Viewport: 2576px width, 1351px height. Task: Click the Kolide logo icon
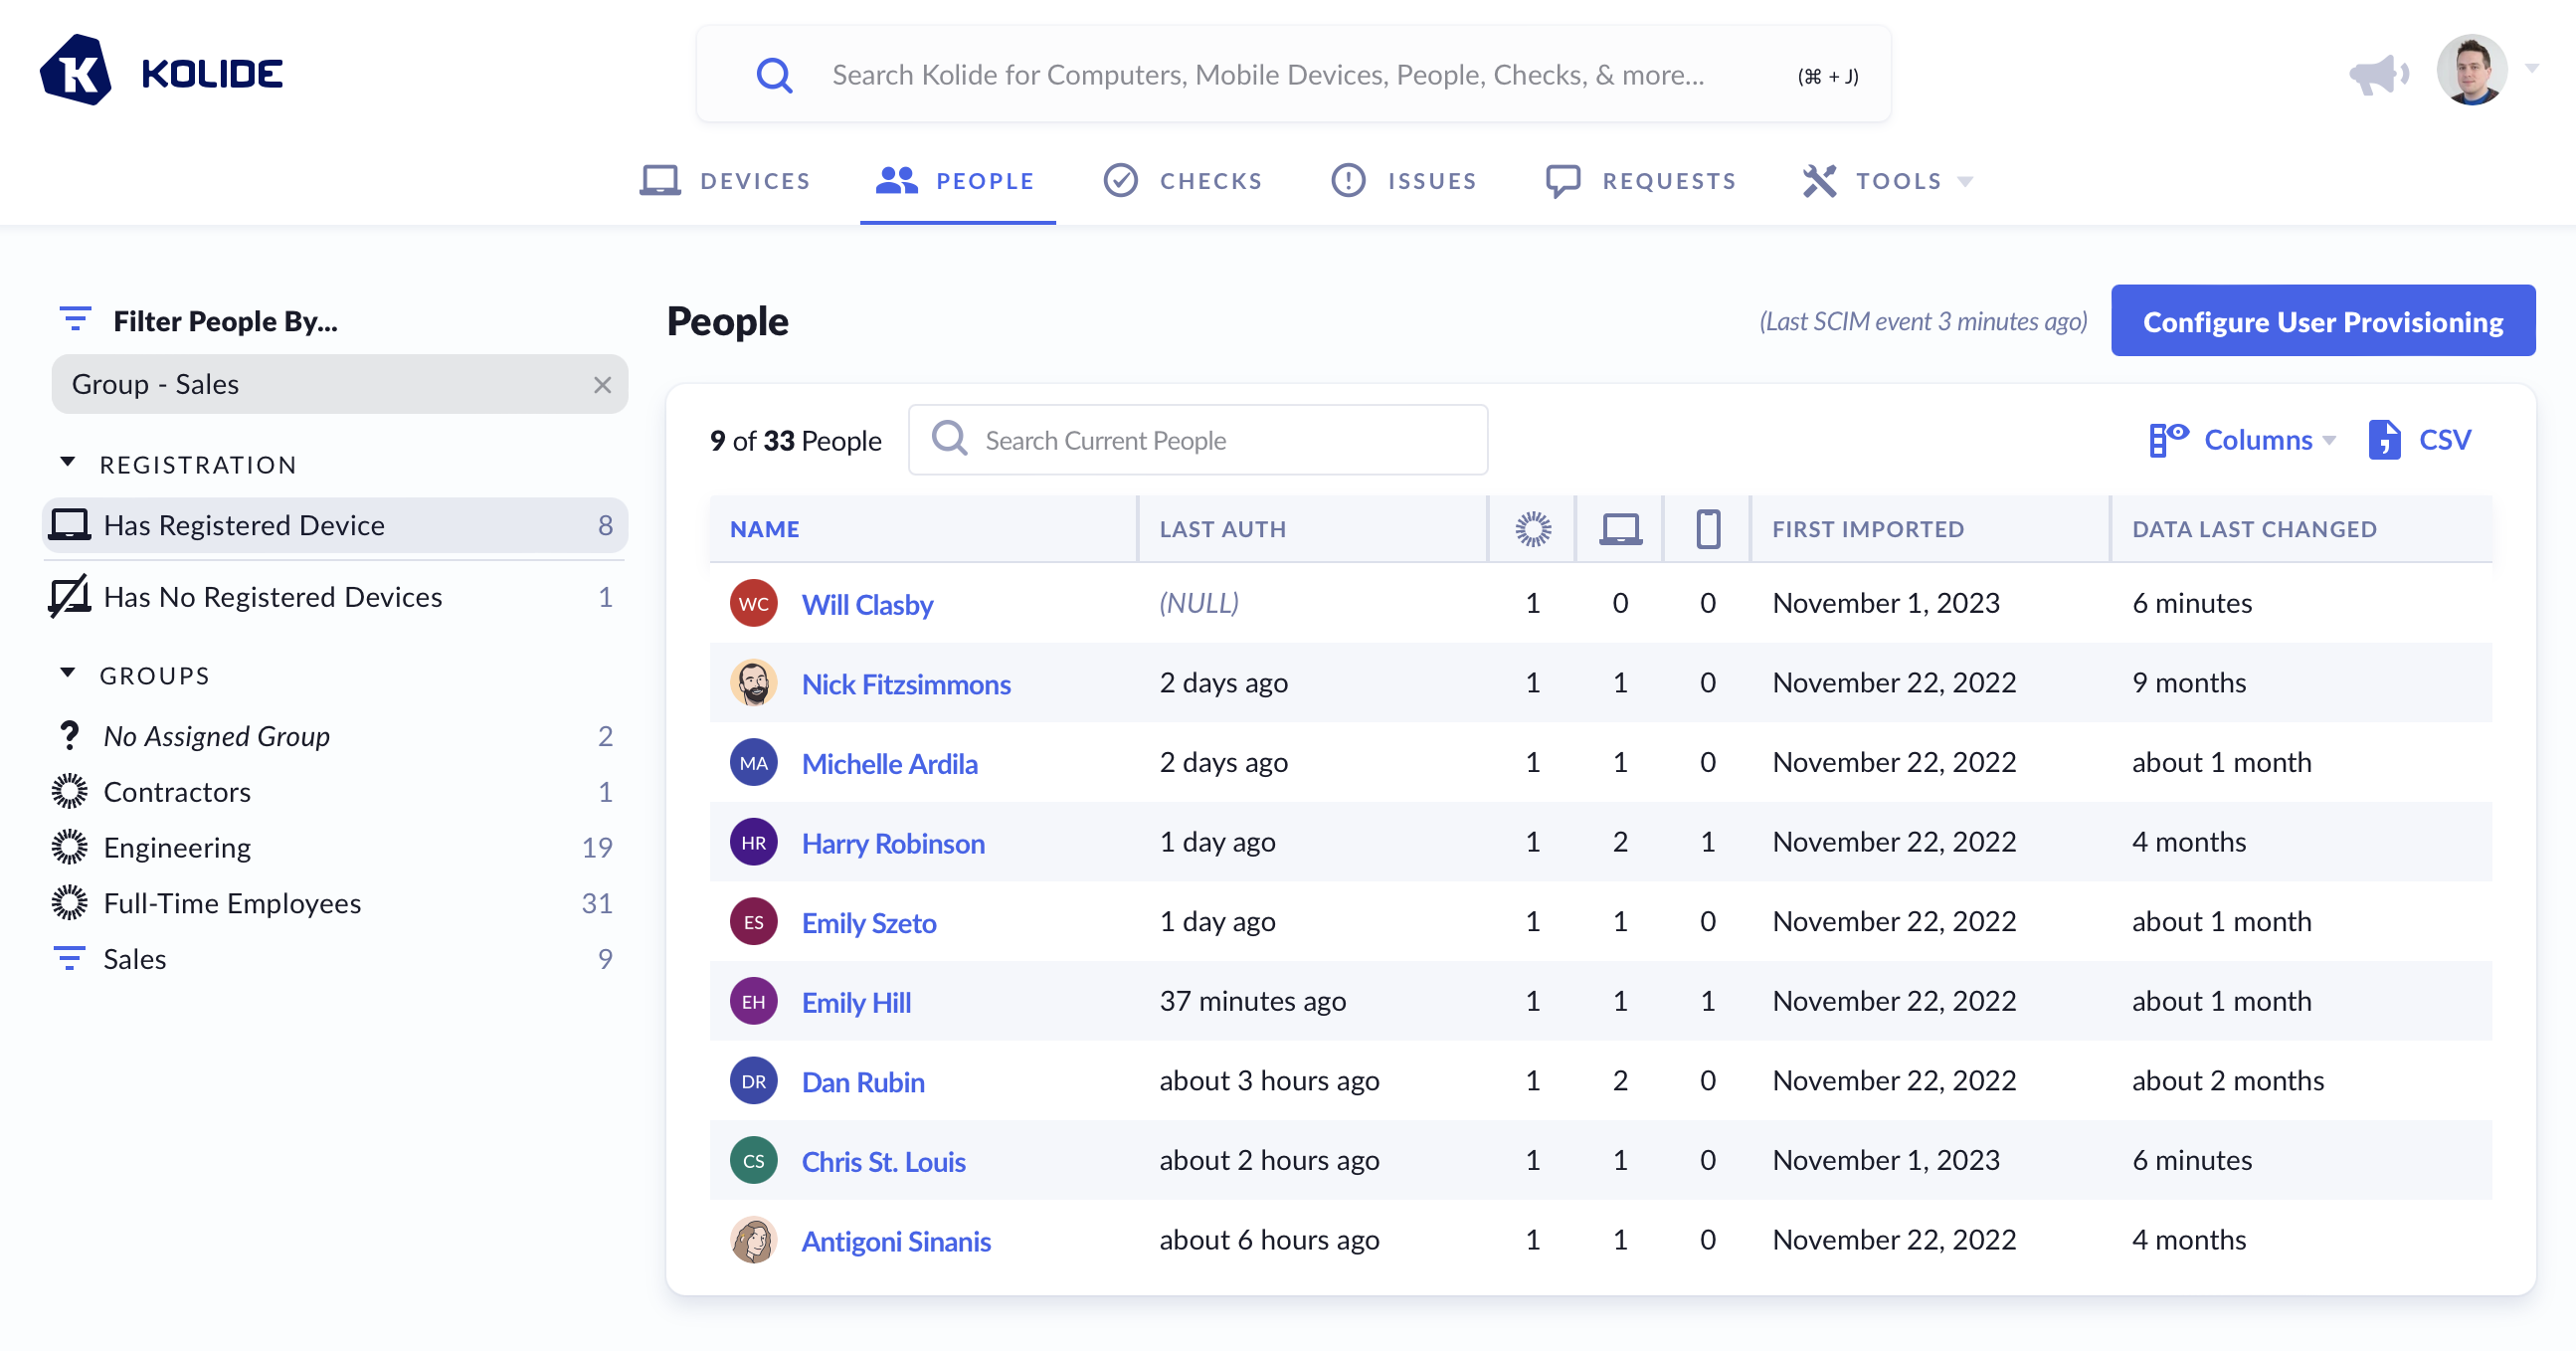coord(76,71)
